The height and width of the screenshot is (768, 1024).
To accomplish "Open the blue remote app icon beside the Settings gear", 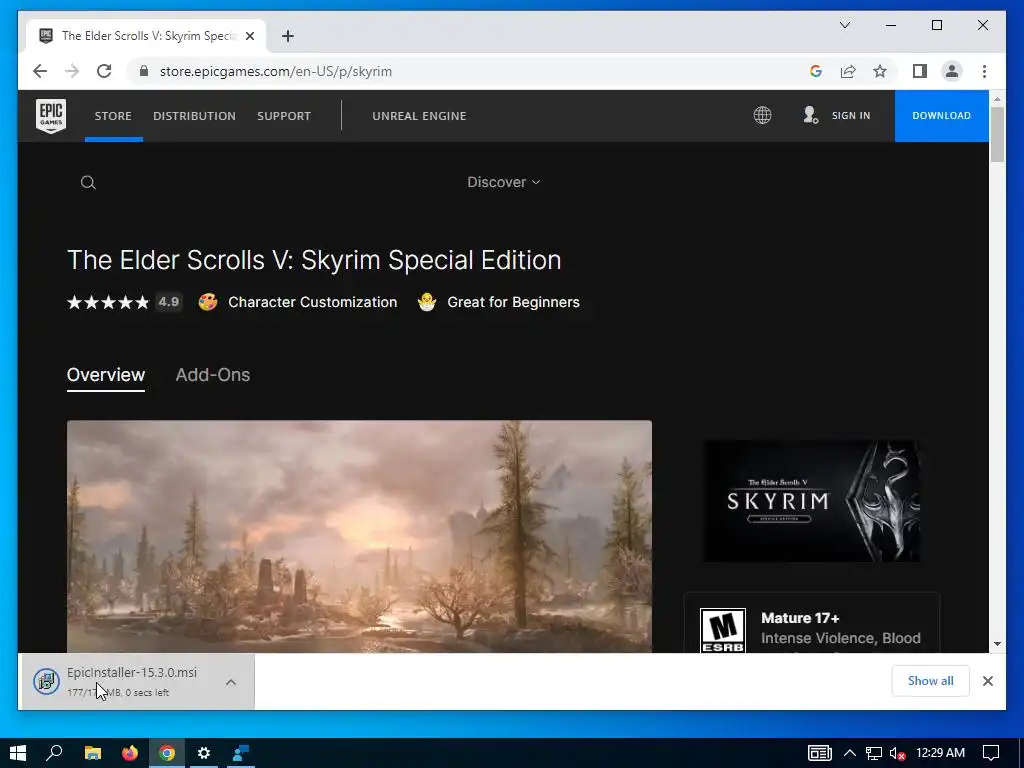I will point(241,753).
